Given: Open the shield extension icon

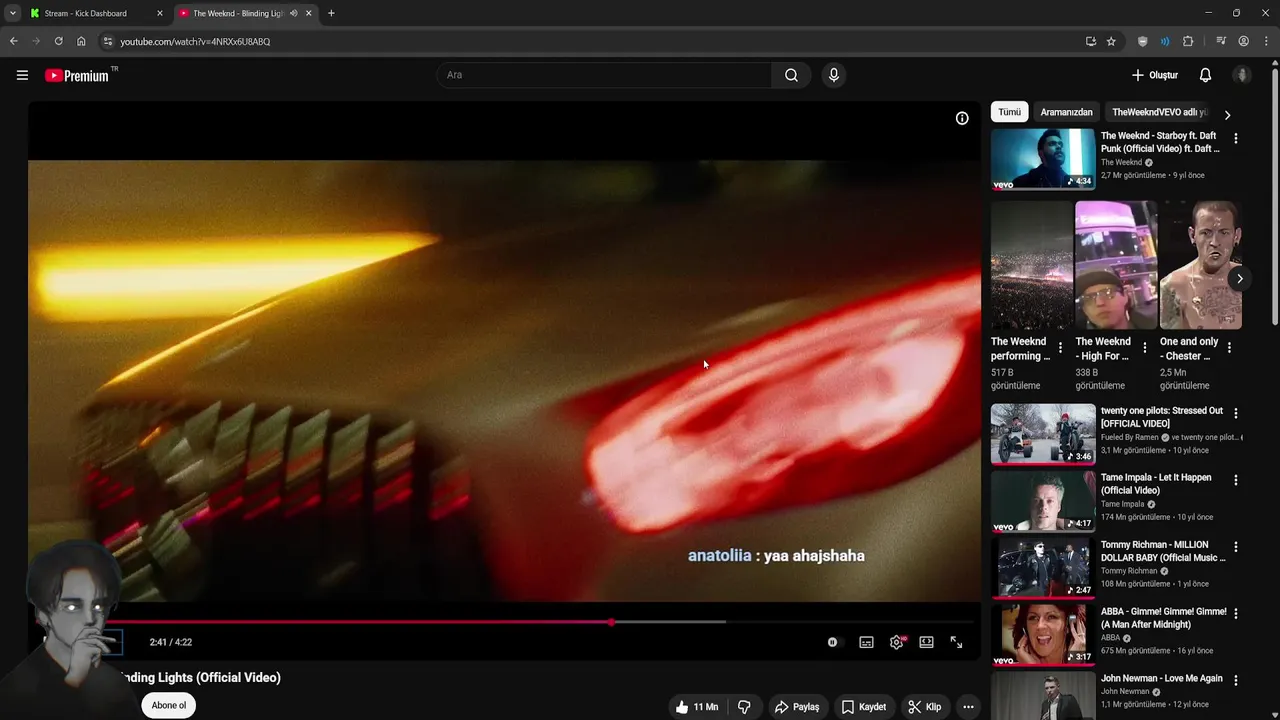Looking at the screenshot, I should tap(1142, 41).
